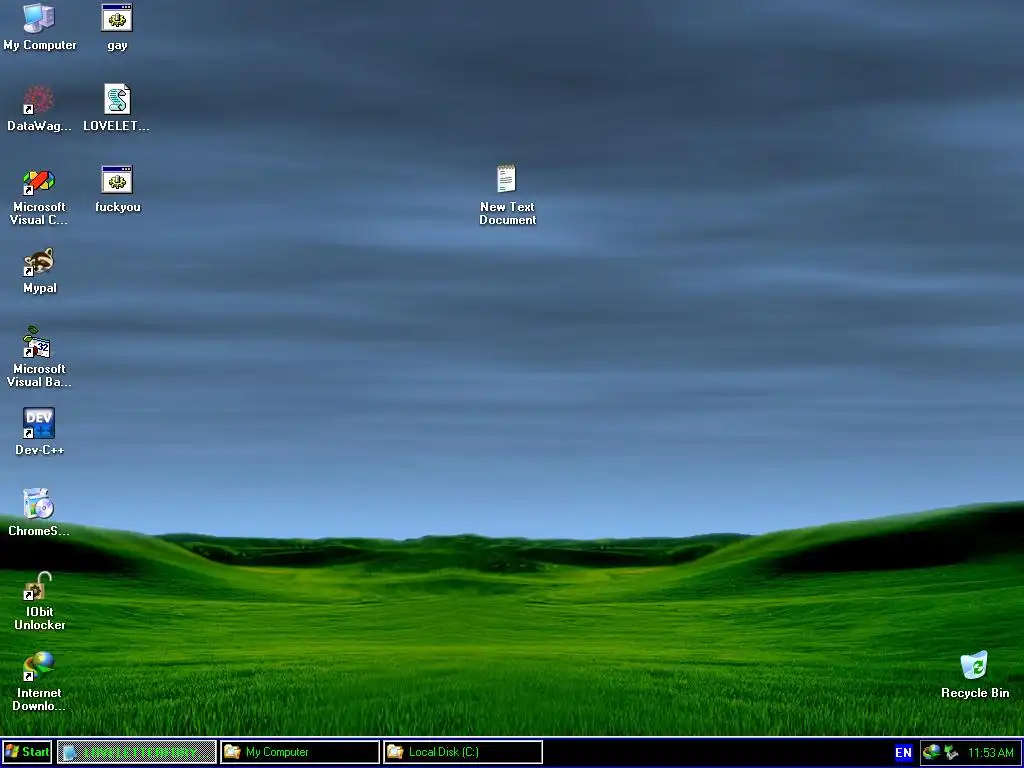Click the 11:53 AM taskbar clock

[990, 752]
